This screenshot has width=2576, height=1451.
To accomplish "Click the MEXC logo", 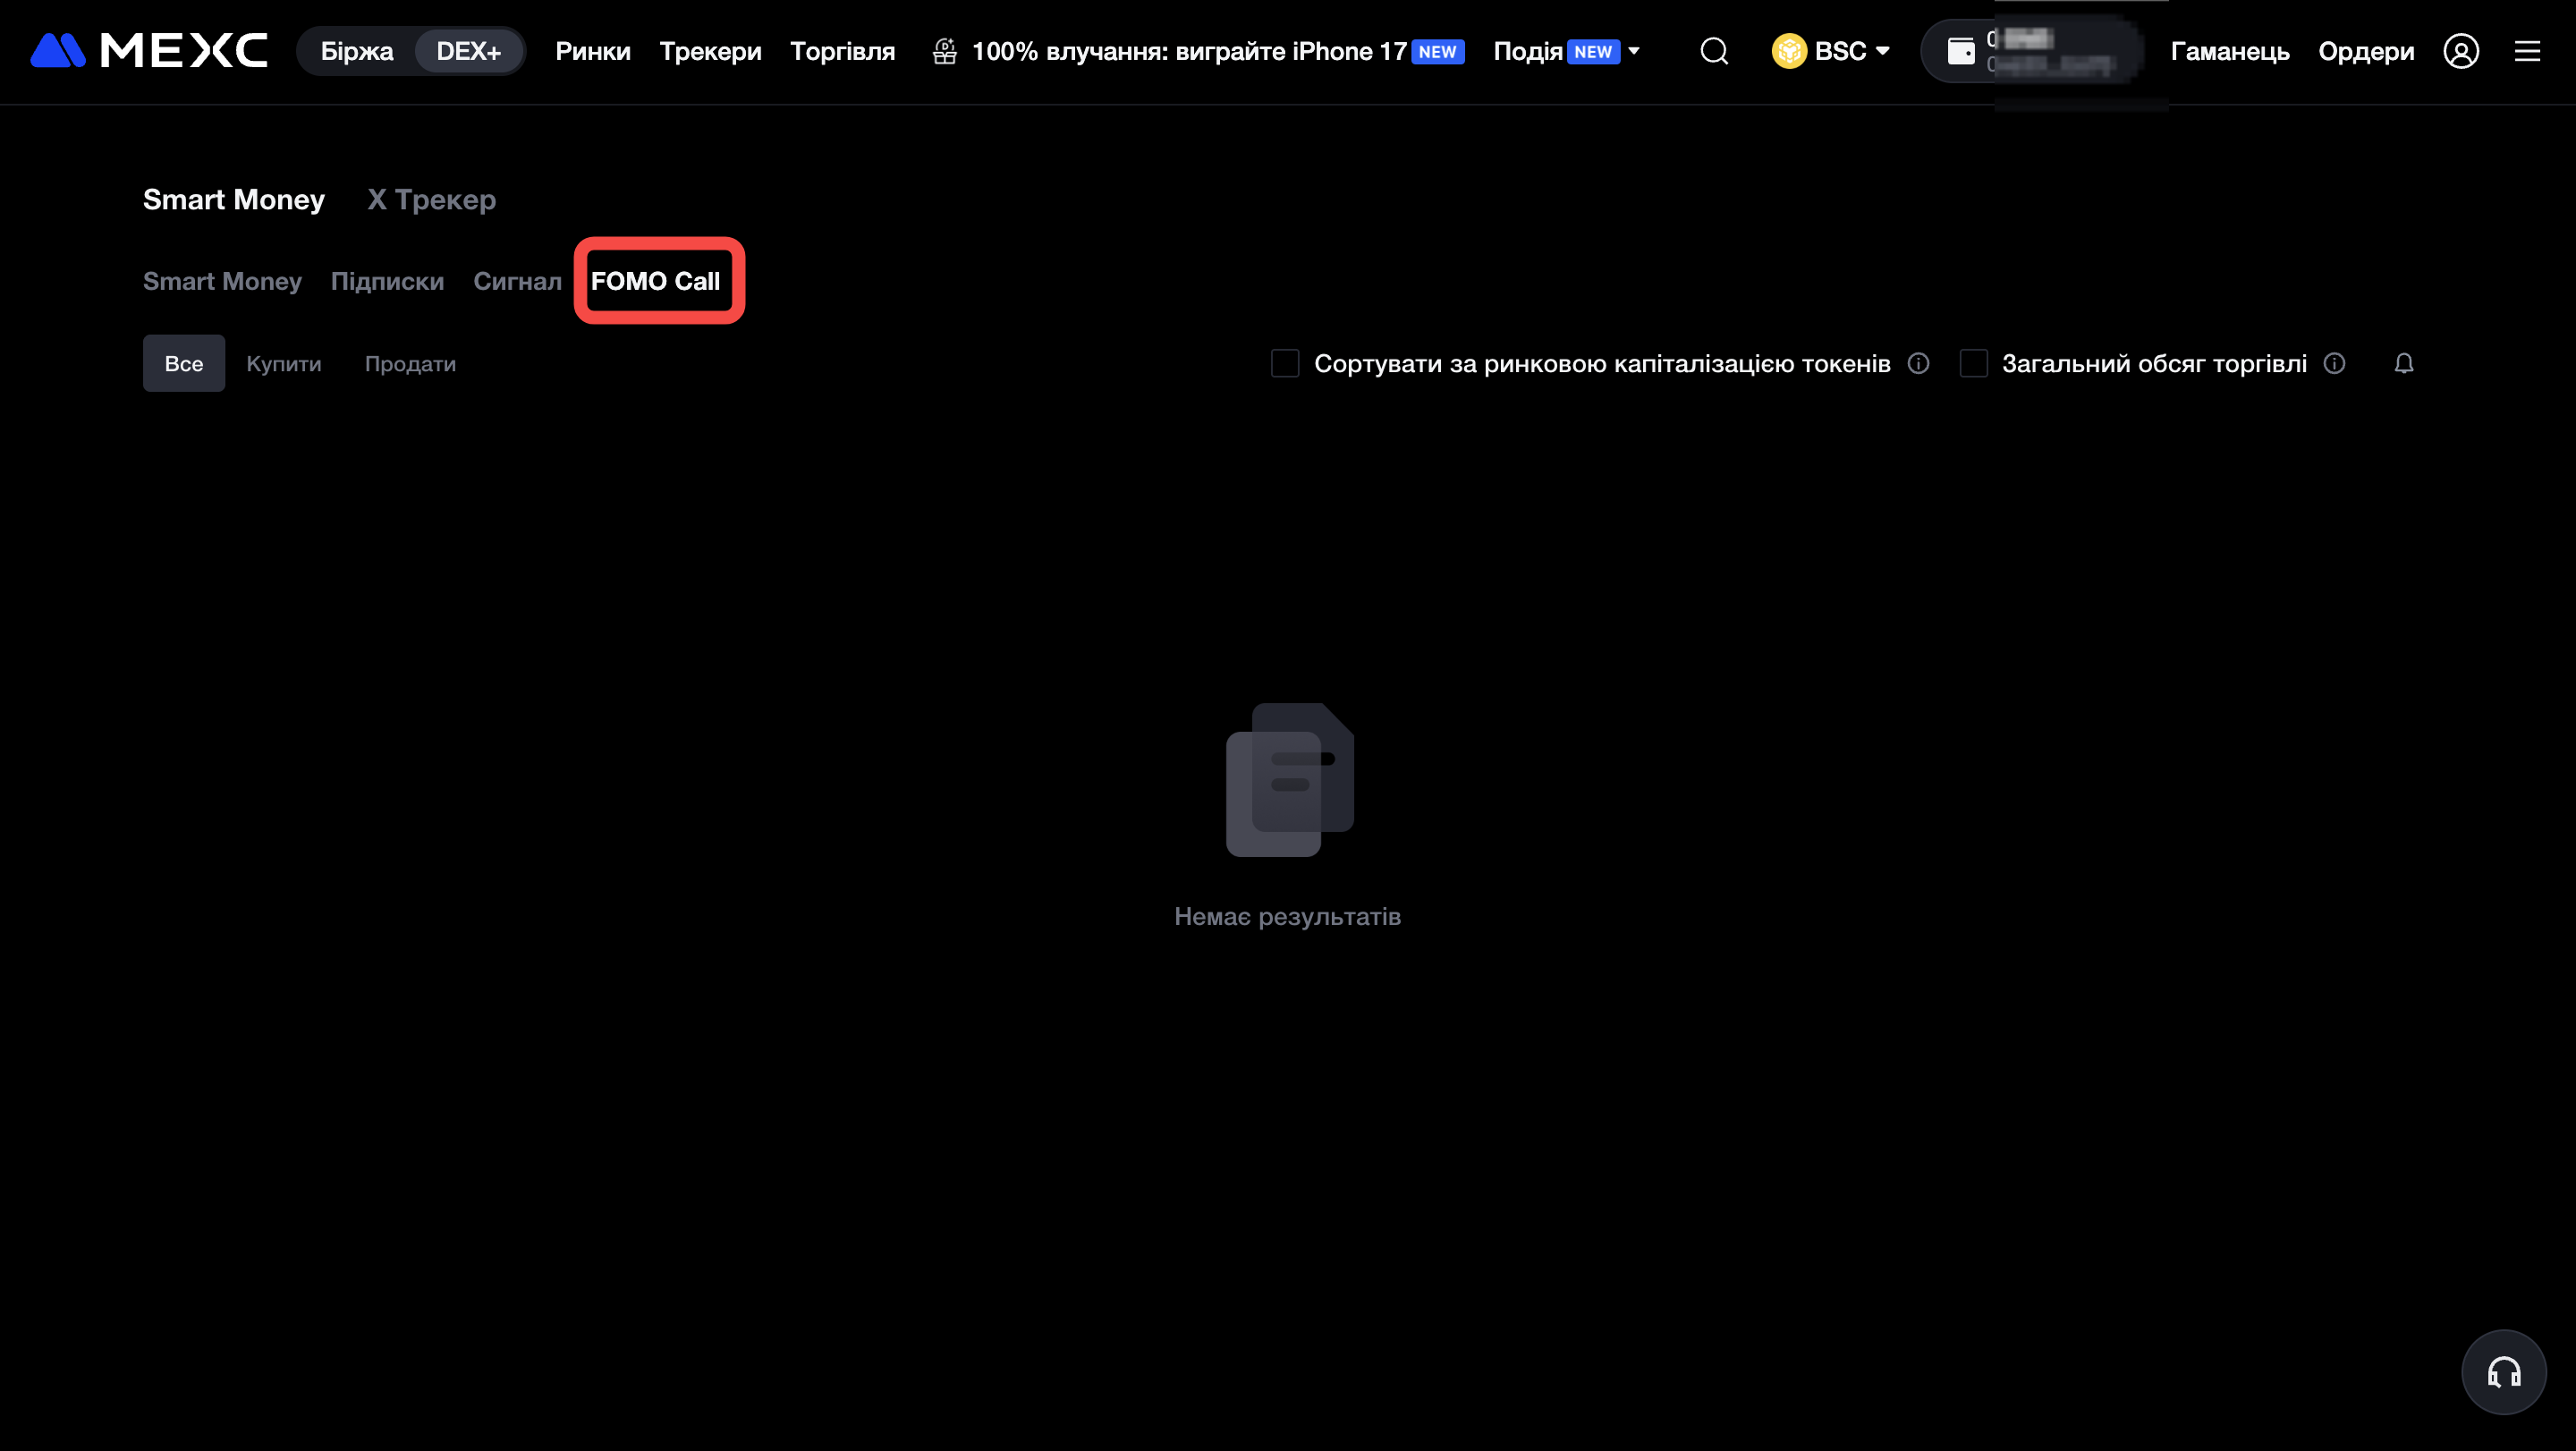I will coord(149,51).
